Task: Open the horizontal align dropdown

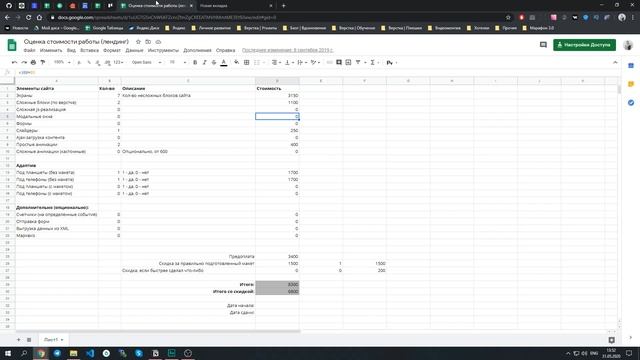Action: (x=276, y=62)
